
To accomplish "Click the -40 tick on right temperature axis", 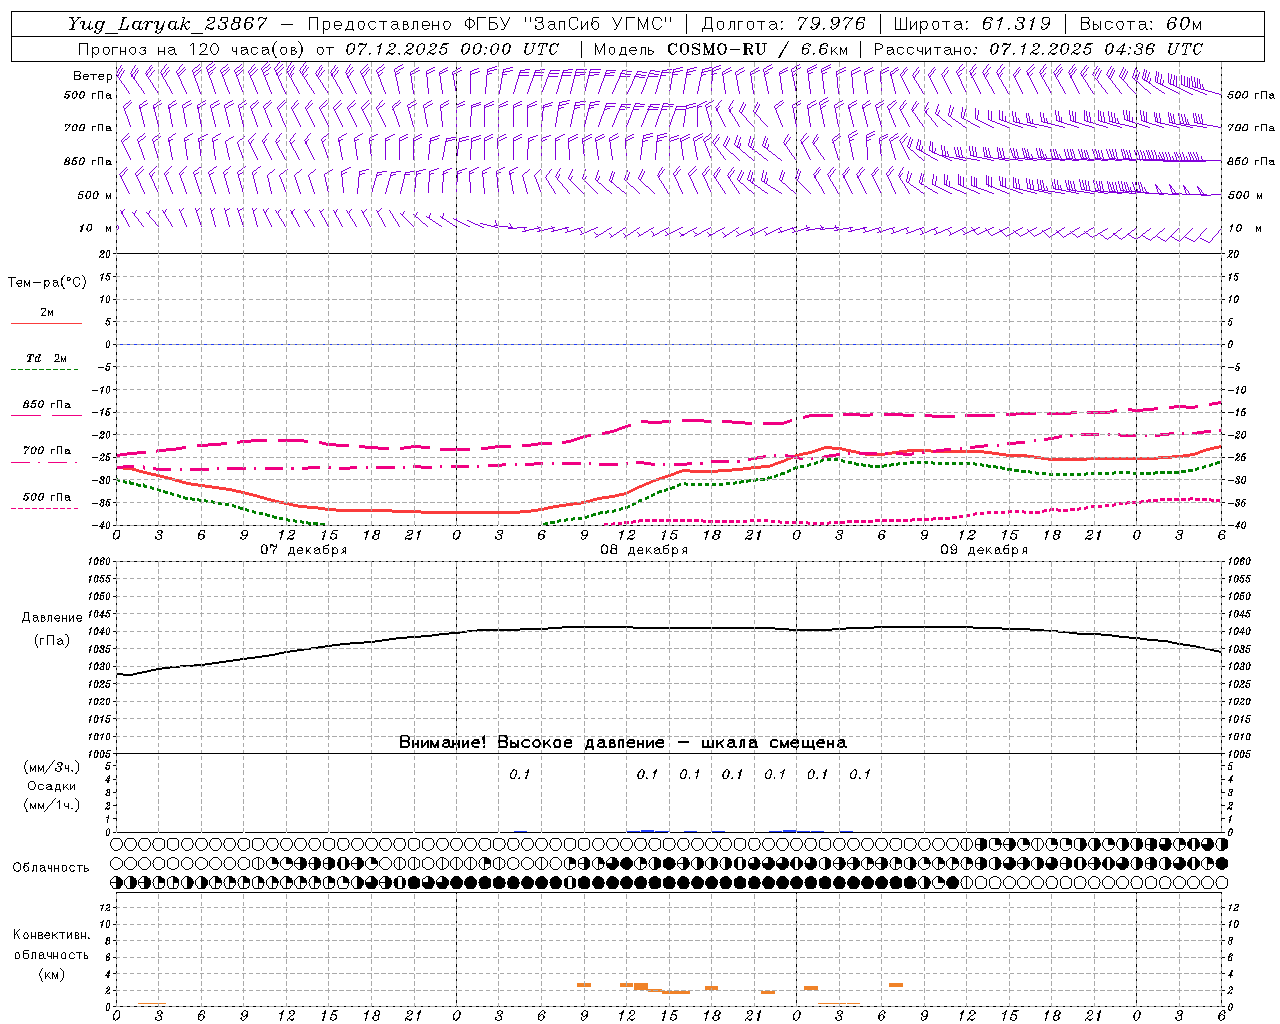I will 1237,526.
